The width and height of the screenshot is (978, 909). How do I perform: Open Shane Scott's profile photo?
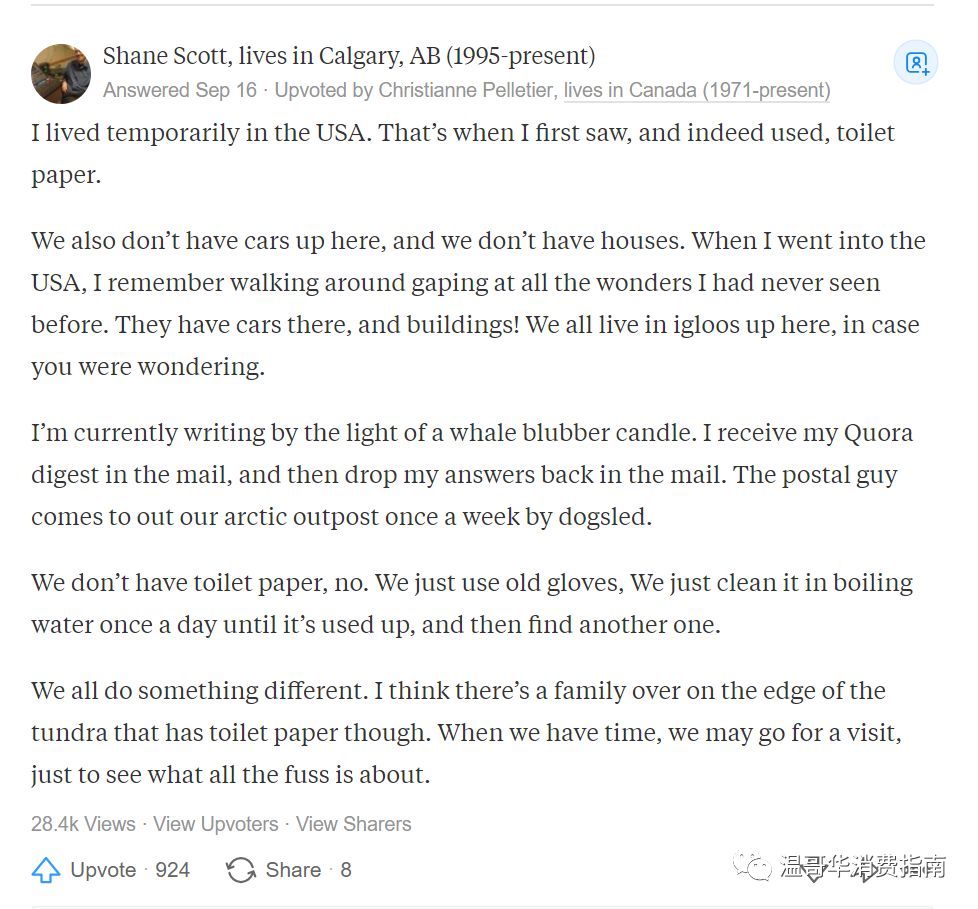61,74
